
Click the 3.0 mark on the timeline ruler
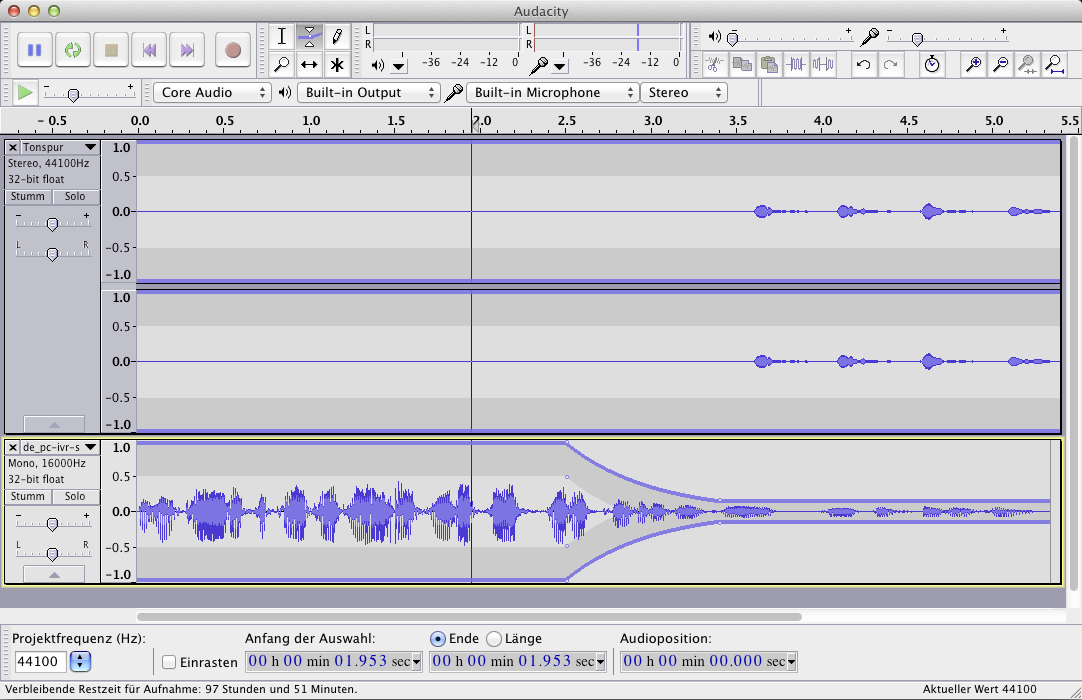point(653,121)
